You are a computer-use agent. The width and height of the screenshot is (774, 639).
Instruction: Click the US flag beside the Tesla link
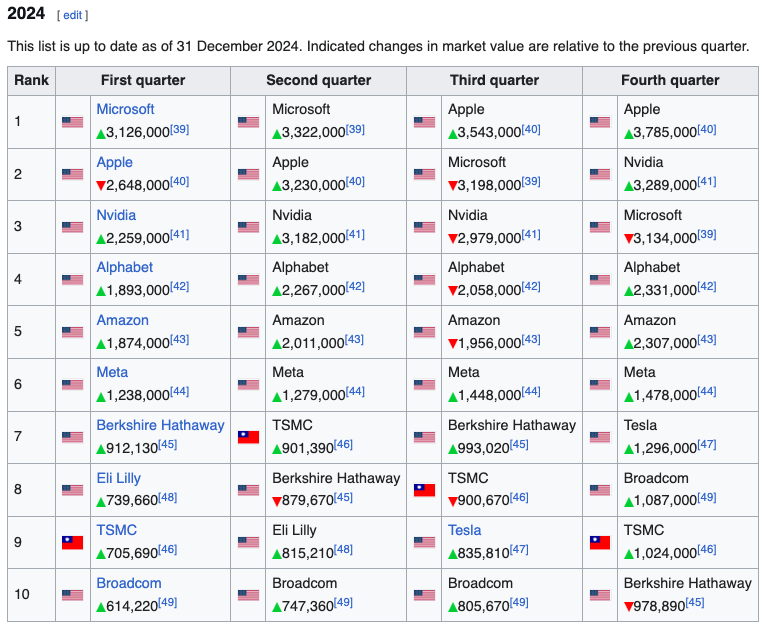pos(424,542)
